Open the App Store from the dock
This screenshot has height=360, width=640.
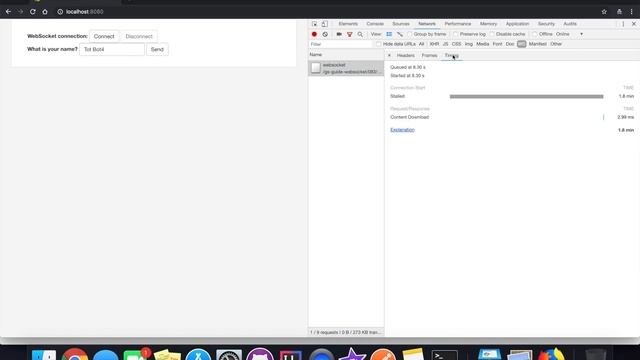(x=198, y=354)
